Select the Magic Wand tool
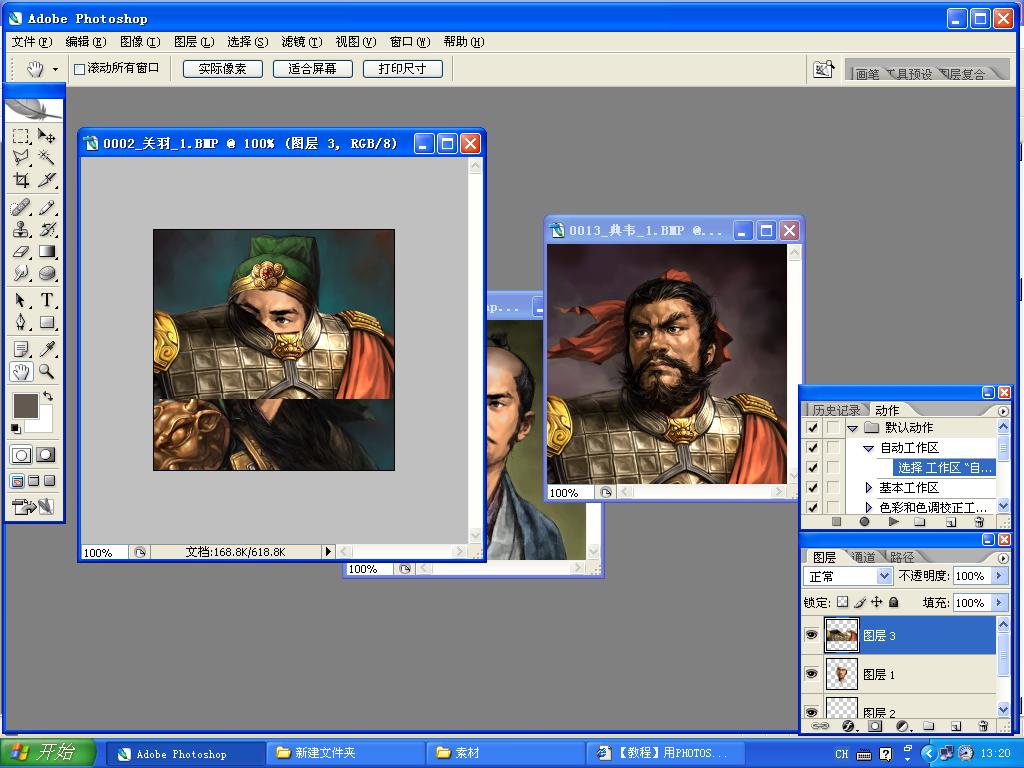Screen dimensions: 1024x768 pos(47,158)
